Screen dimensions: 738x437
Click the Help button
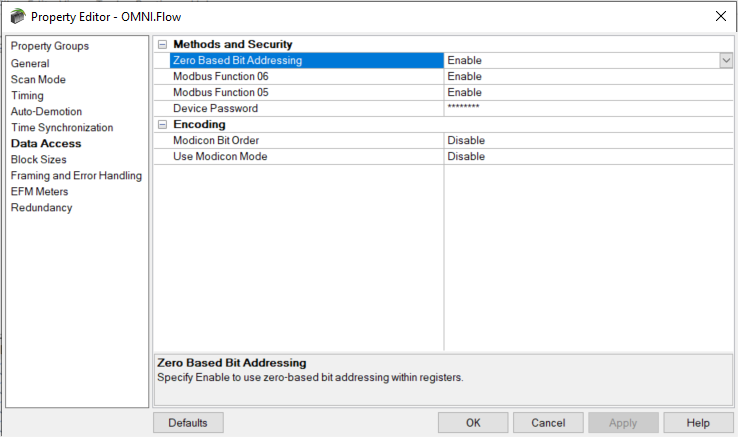[x=698, y=423]
